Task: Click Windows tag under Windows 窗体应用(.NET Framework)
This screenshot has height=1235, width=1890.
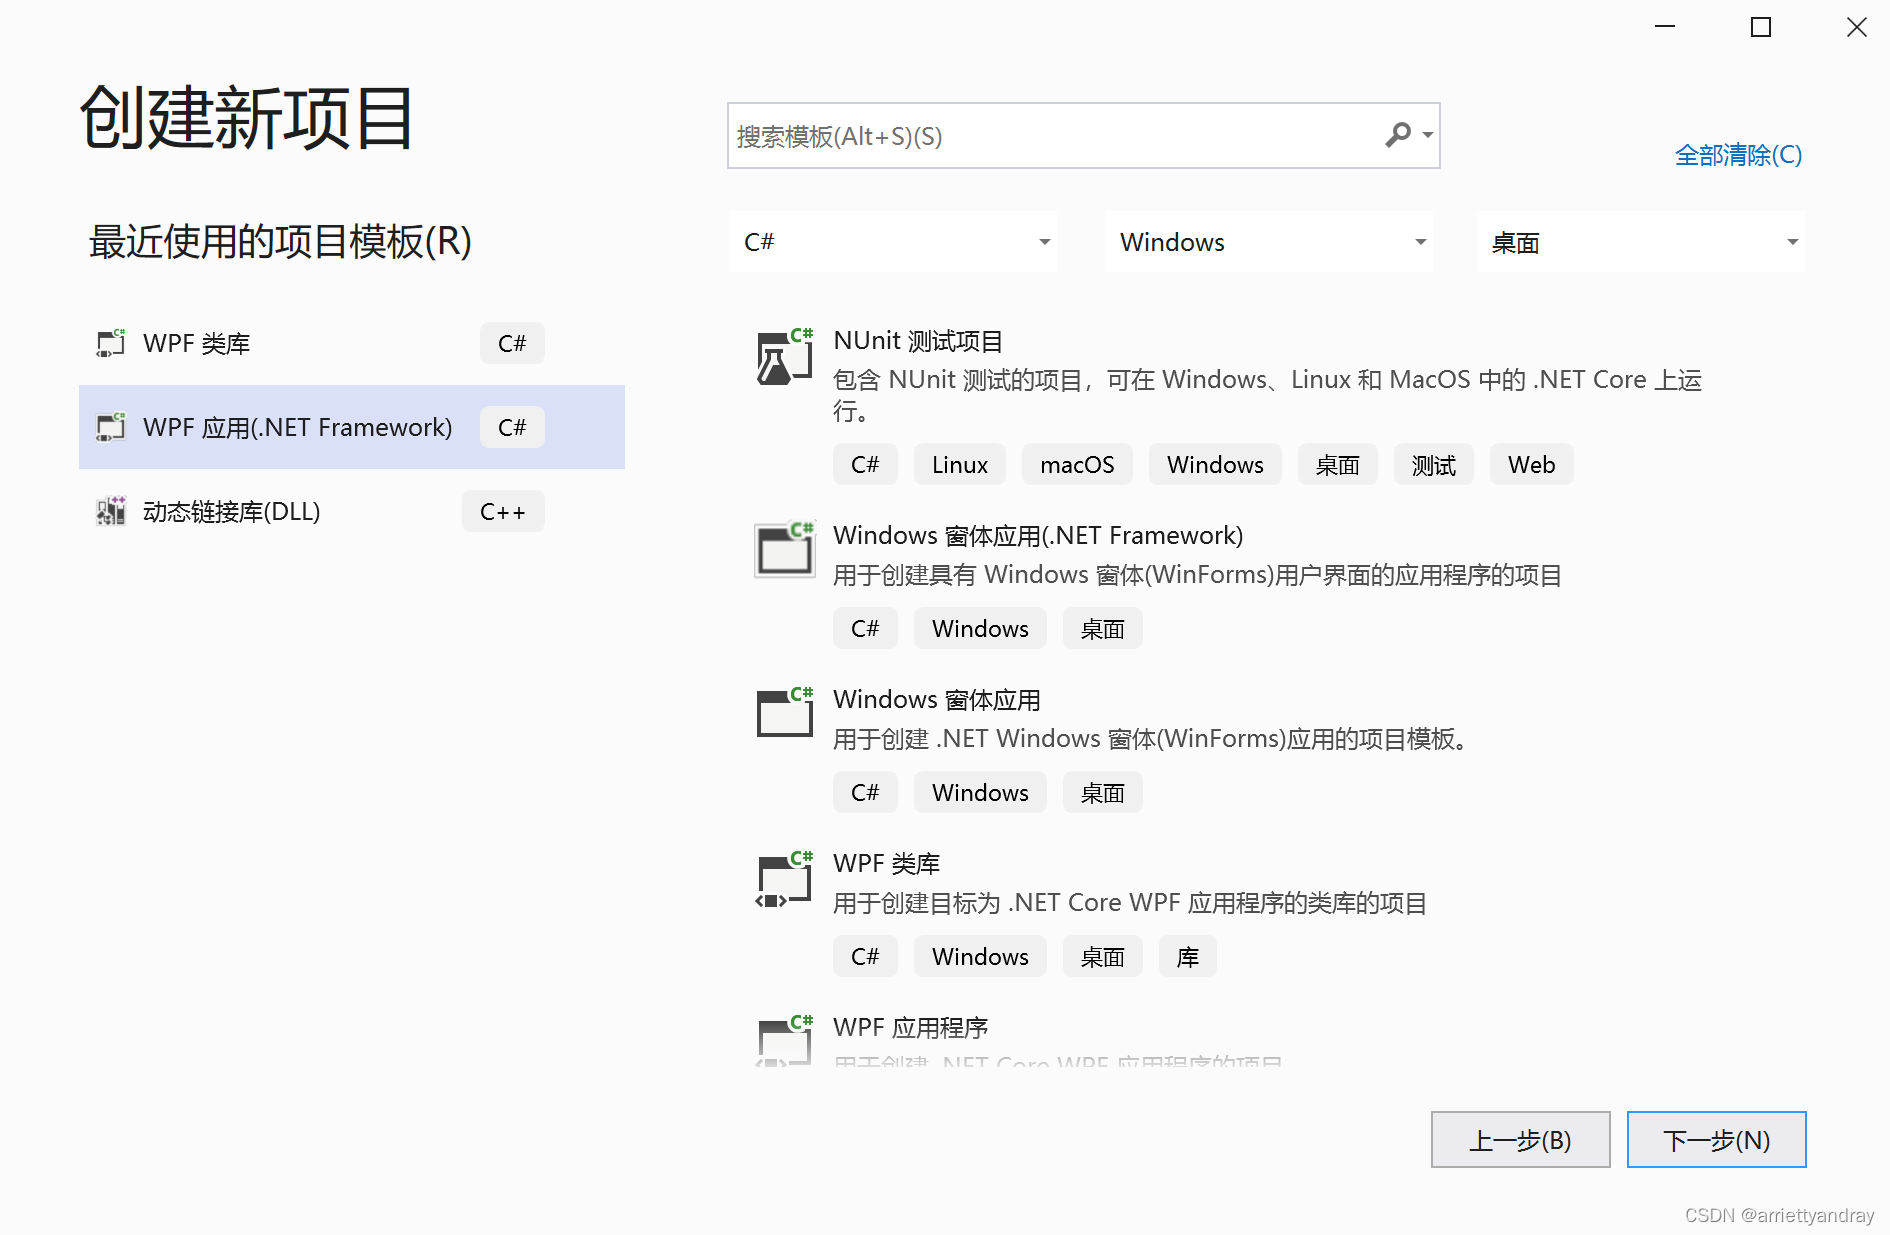Action: point(980,628)
